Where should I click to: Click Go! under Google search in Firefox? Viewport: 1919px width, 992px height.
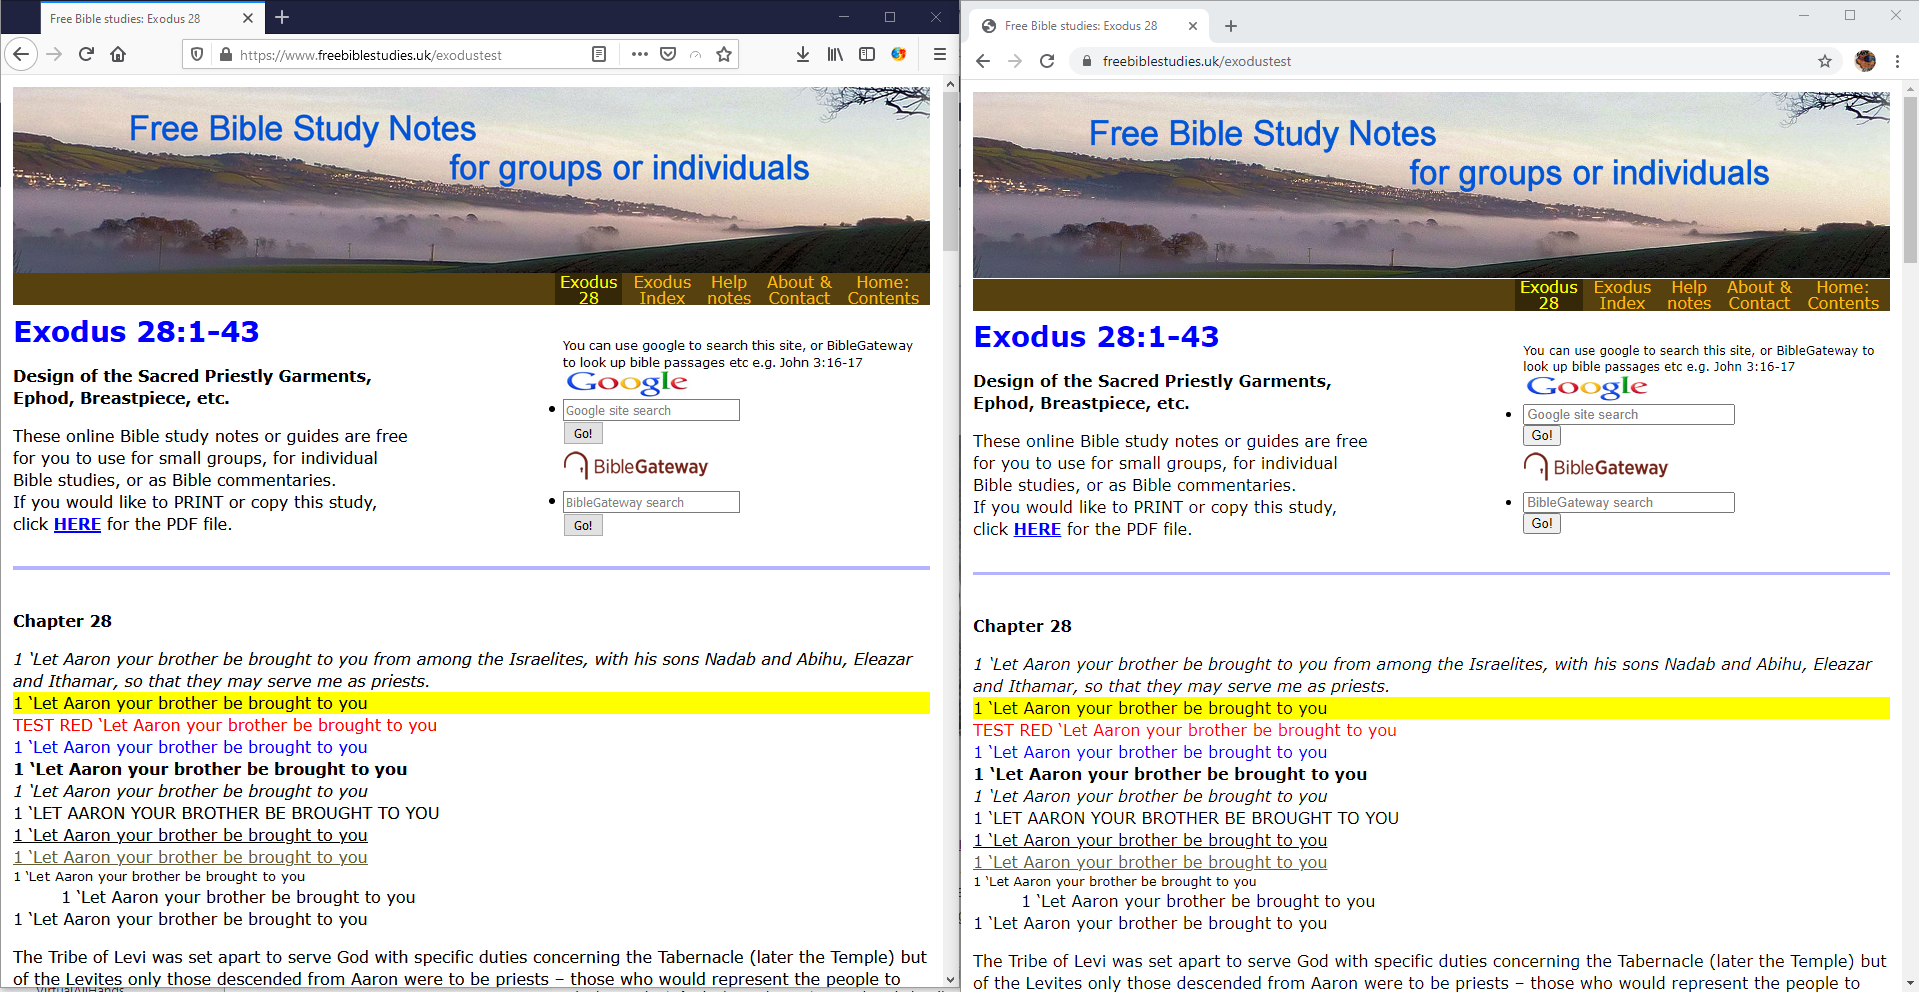(583, 433)
